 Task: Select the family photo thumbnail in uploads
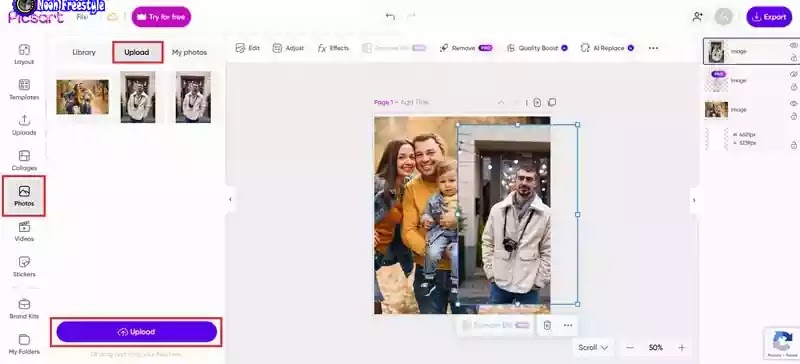point(82,97)
